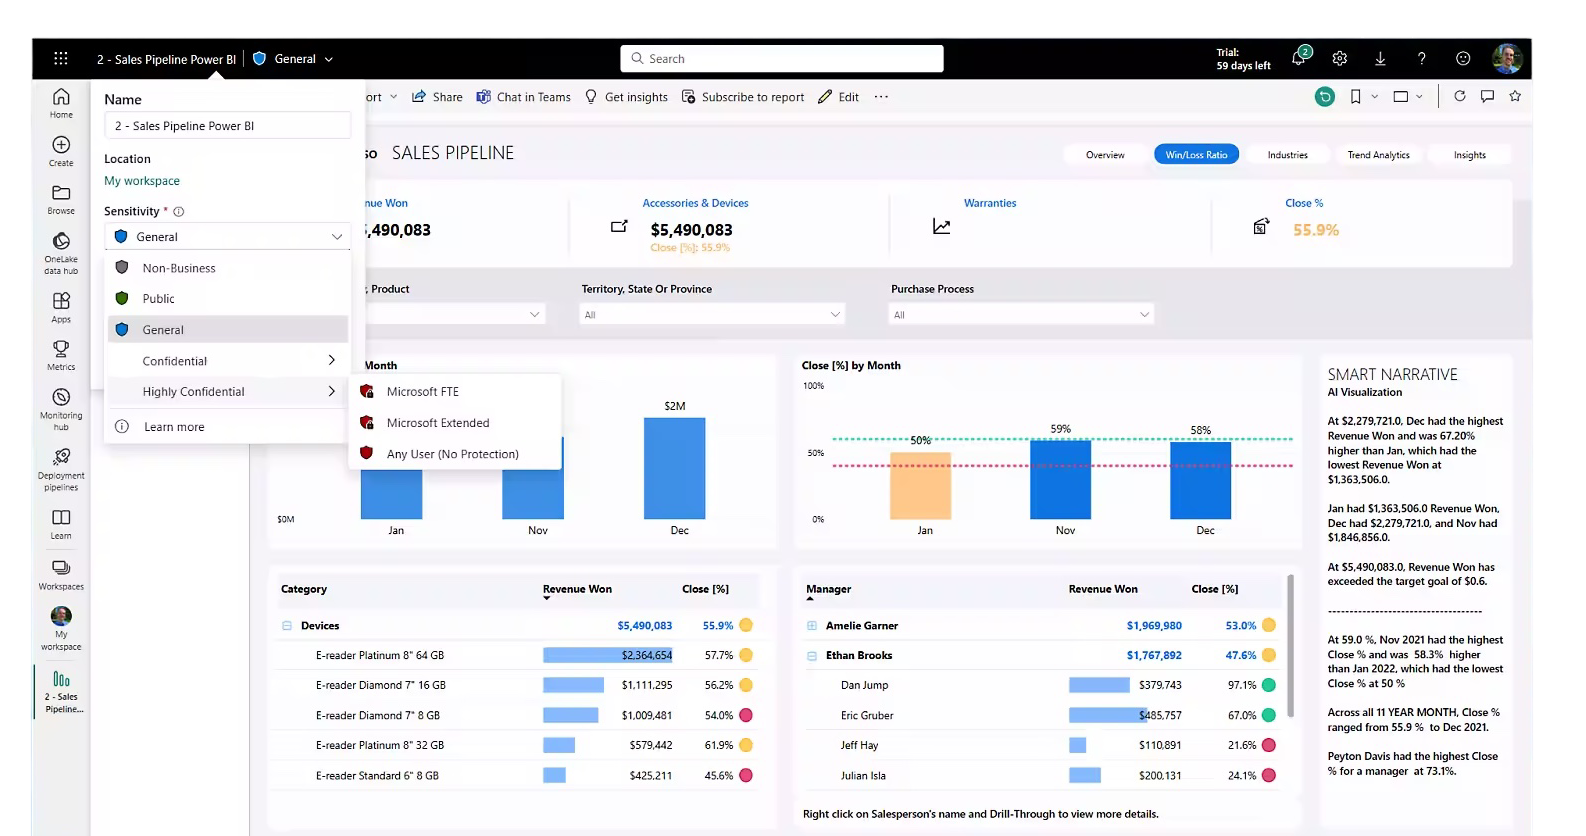Go to Home in the sidebar
The height and width of the screenshot is (836, 1586).
point(61,103)
